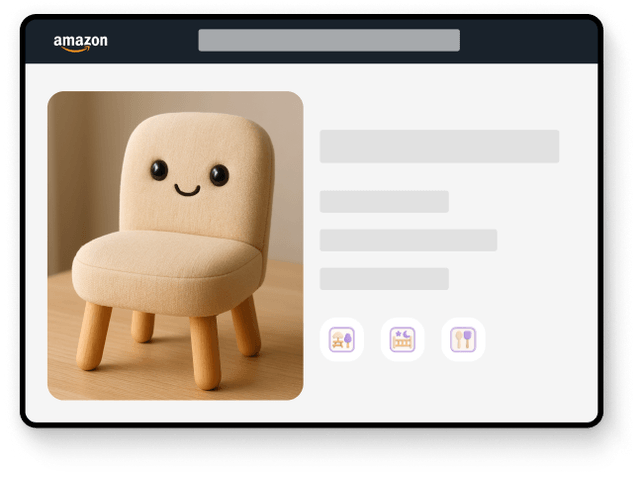Click the chair's right black eye

[218, 175]
